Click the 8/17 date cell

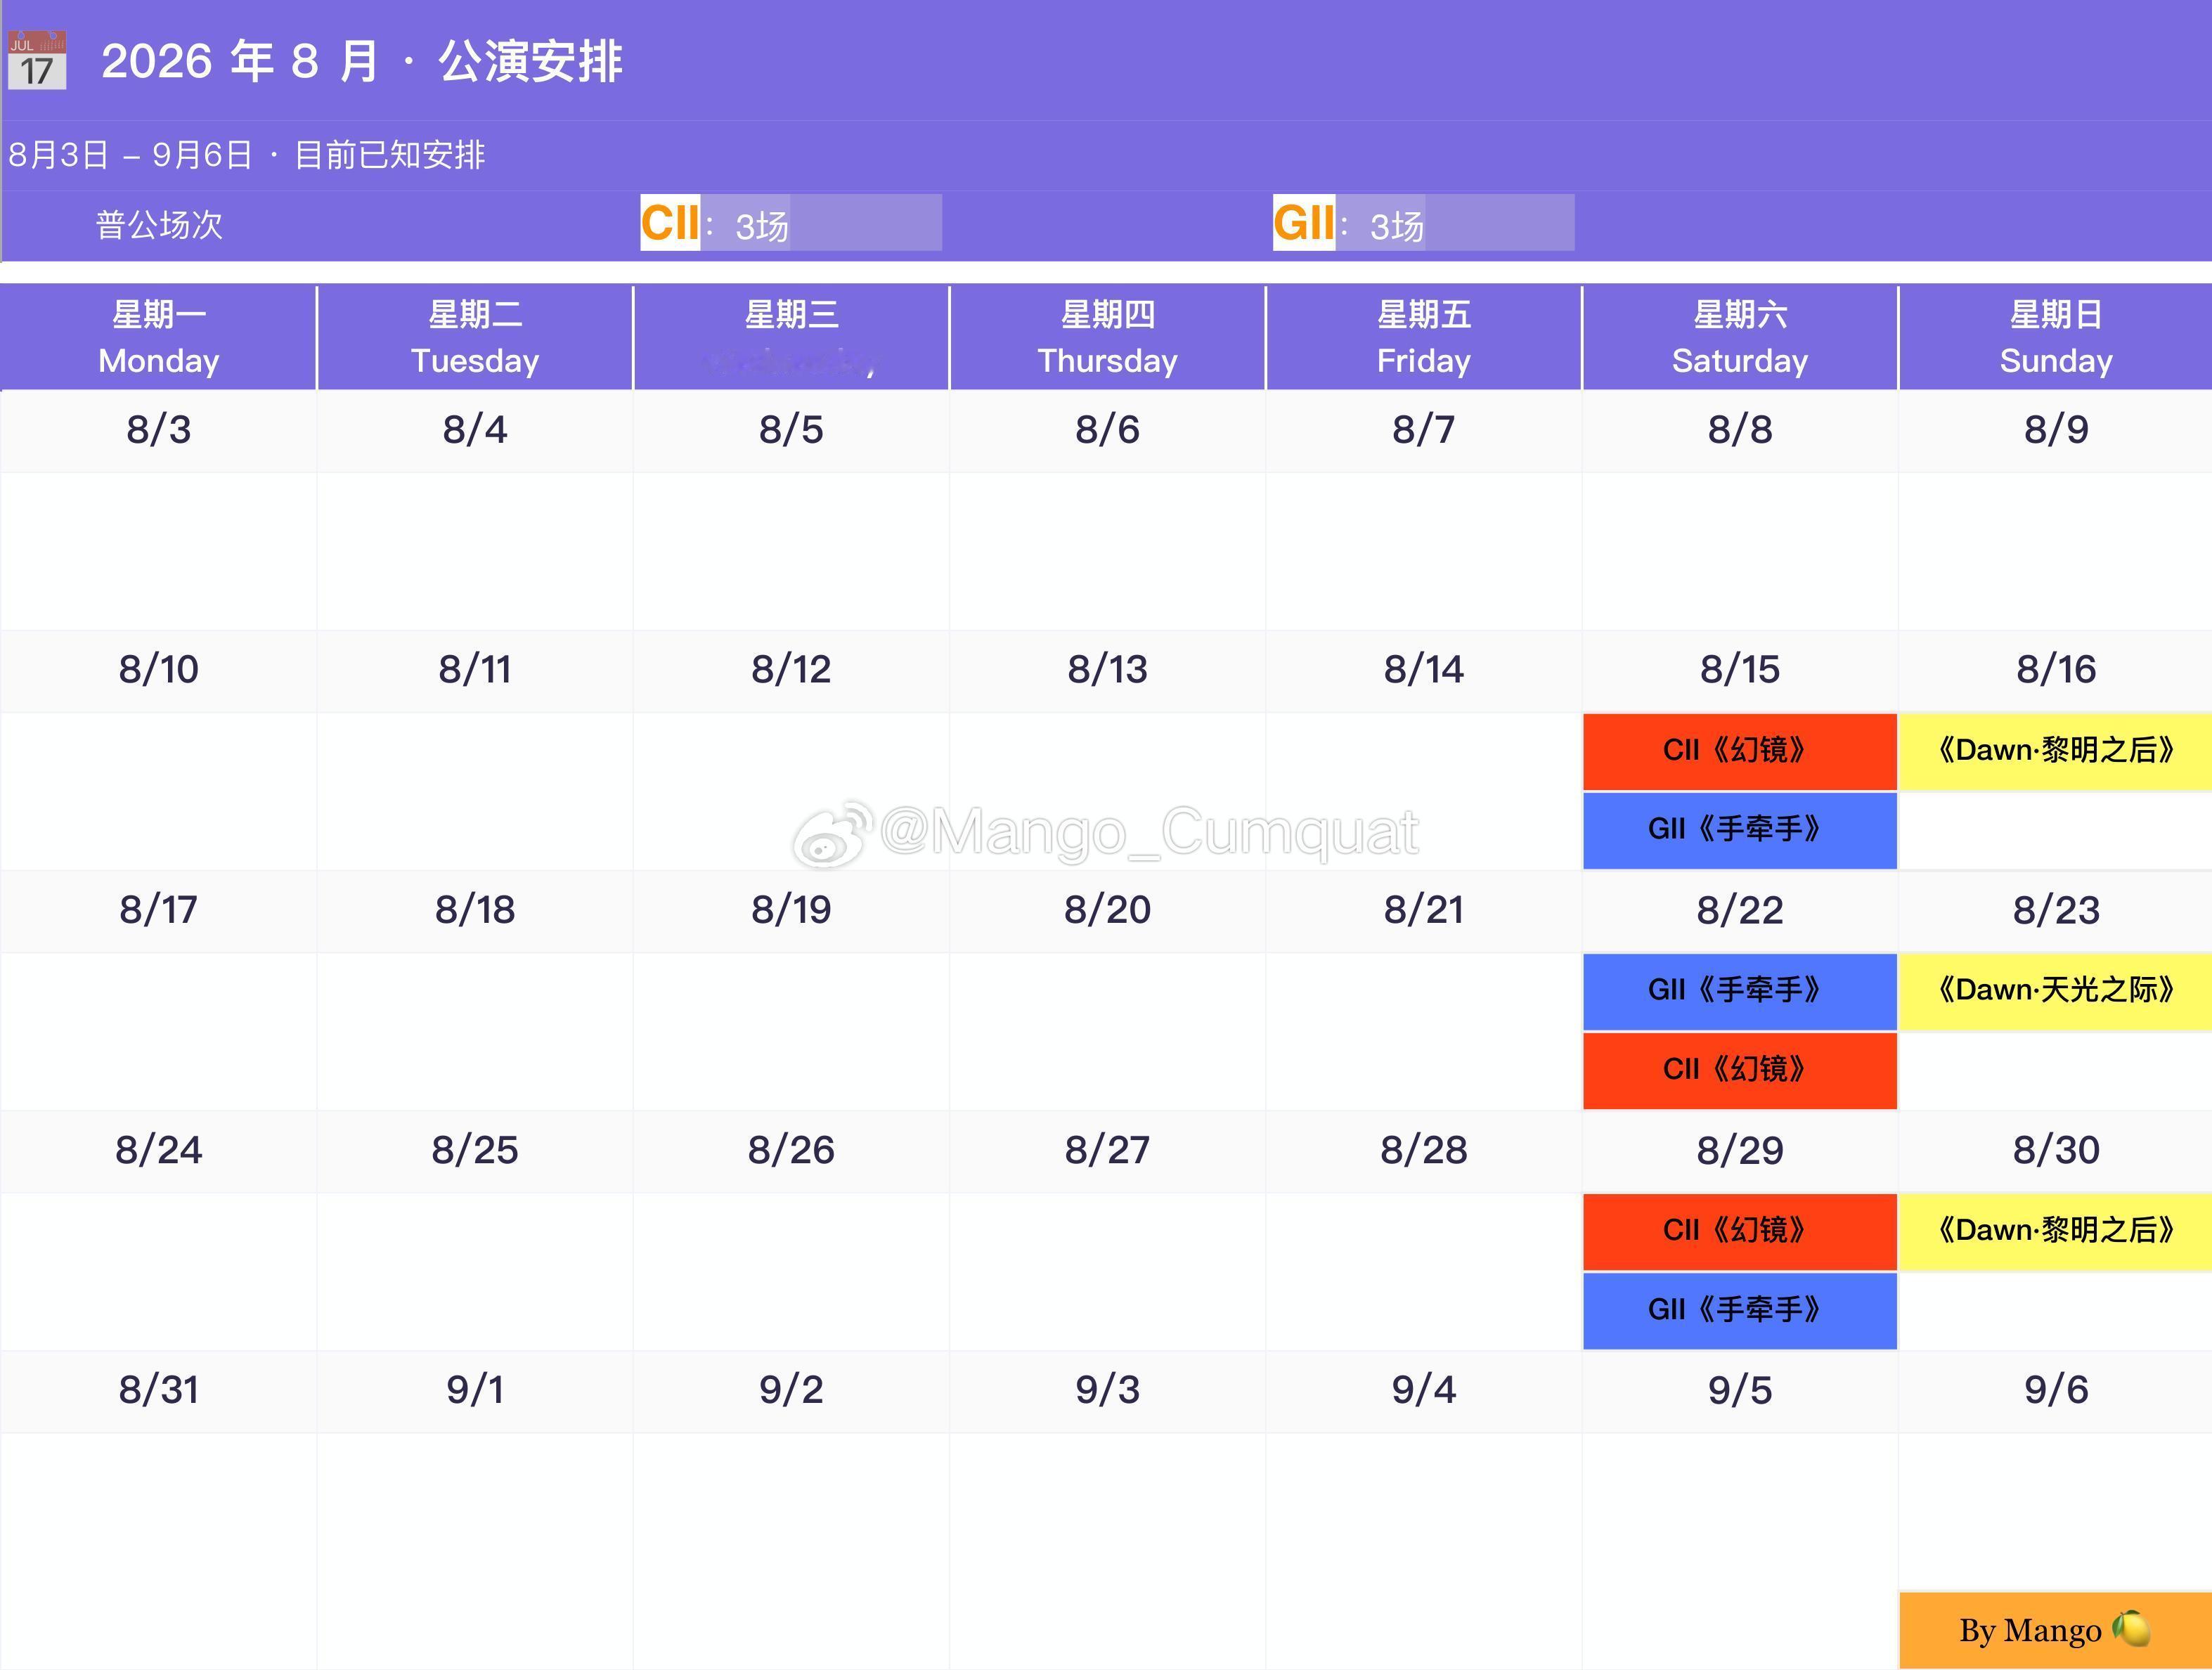[159, 911]
